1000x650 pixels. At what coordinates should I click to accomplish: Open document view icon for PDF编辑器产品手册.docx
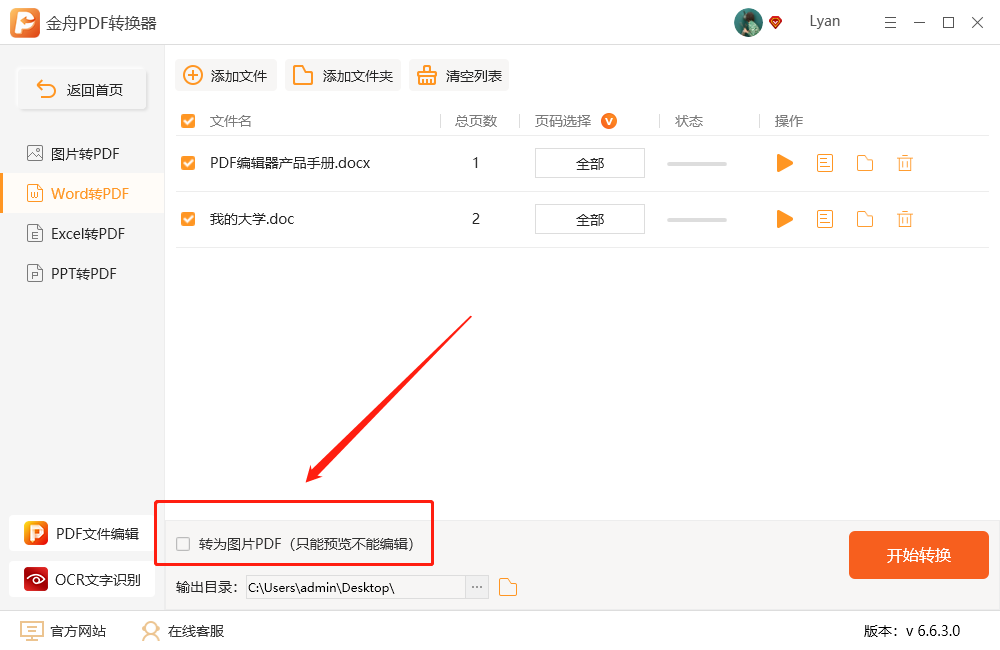[825, 163]
